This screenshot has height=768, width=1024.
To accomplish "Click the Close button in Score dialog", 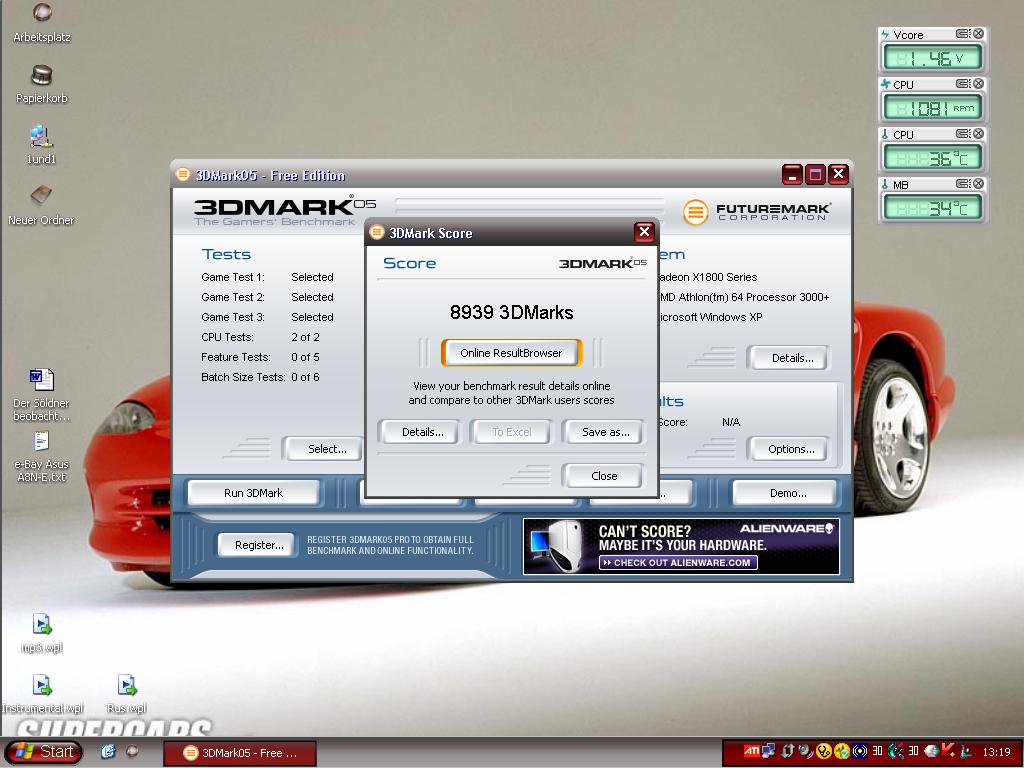I will click(604, 475).
